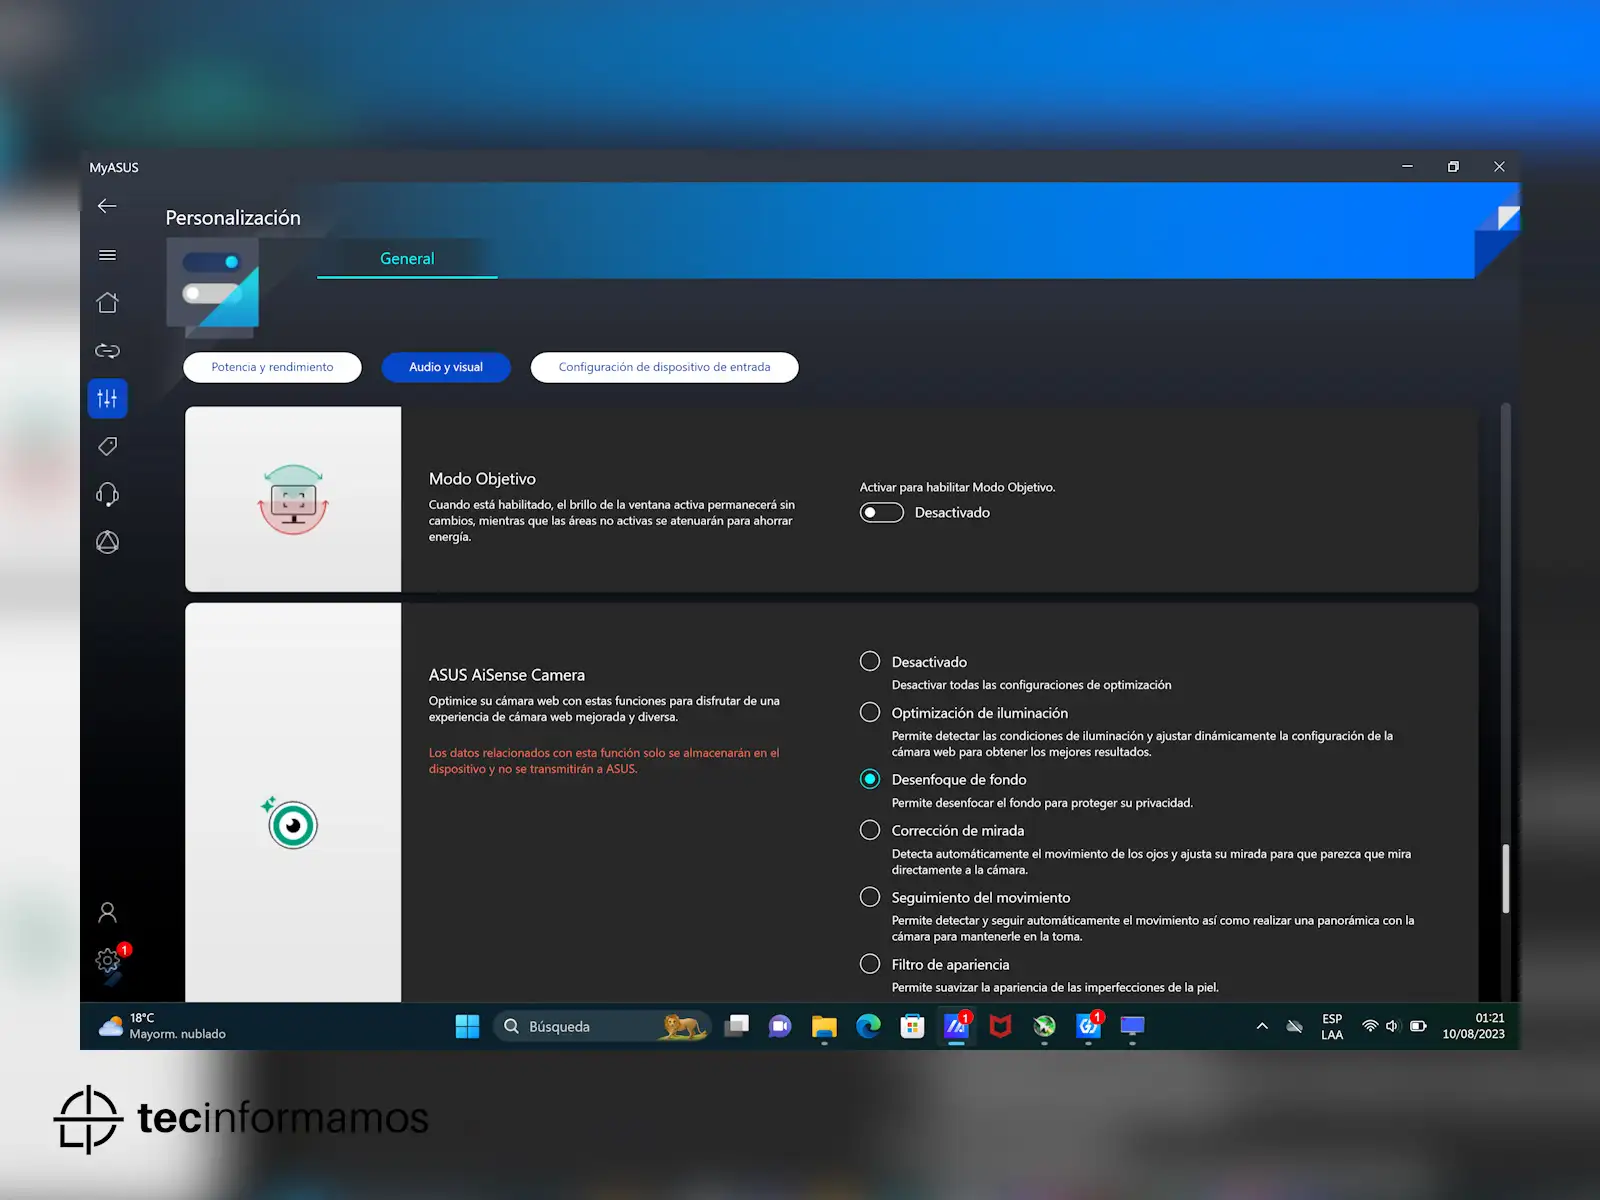
Task: Switch to the General tab
Action: coord(407,258)
